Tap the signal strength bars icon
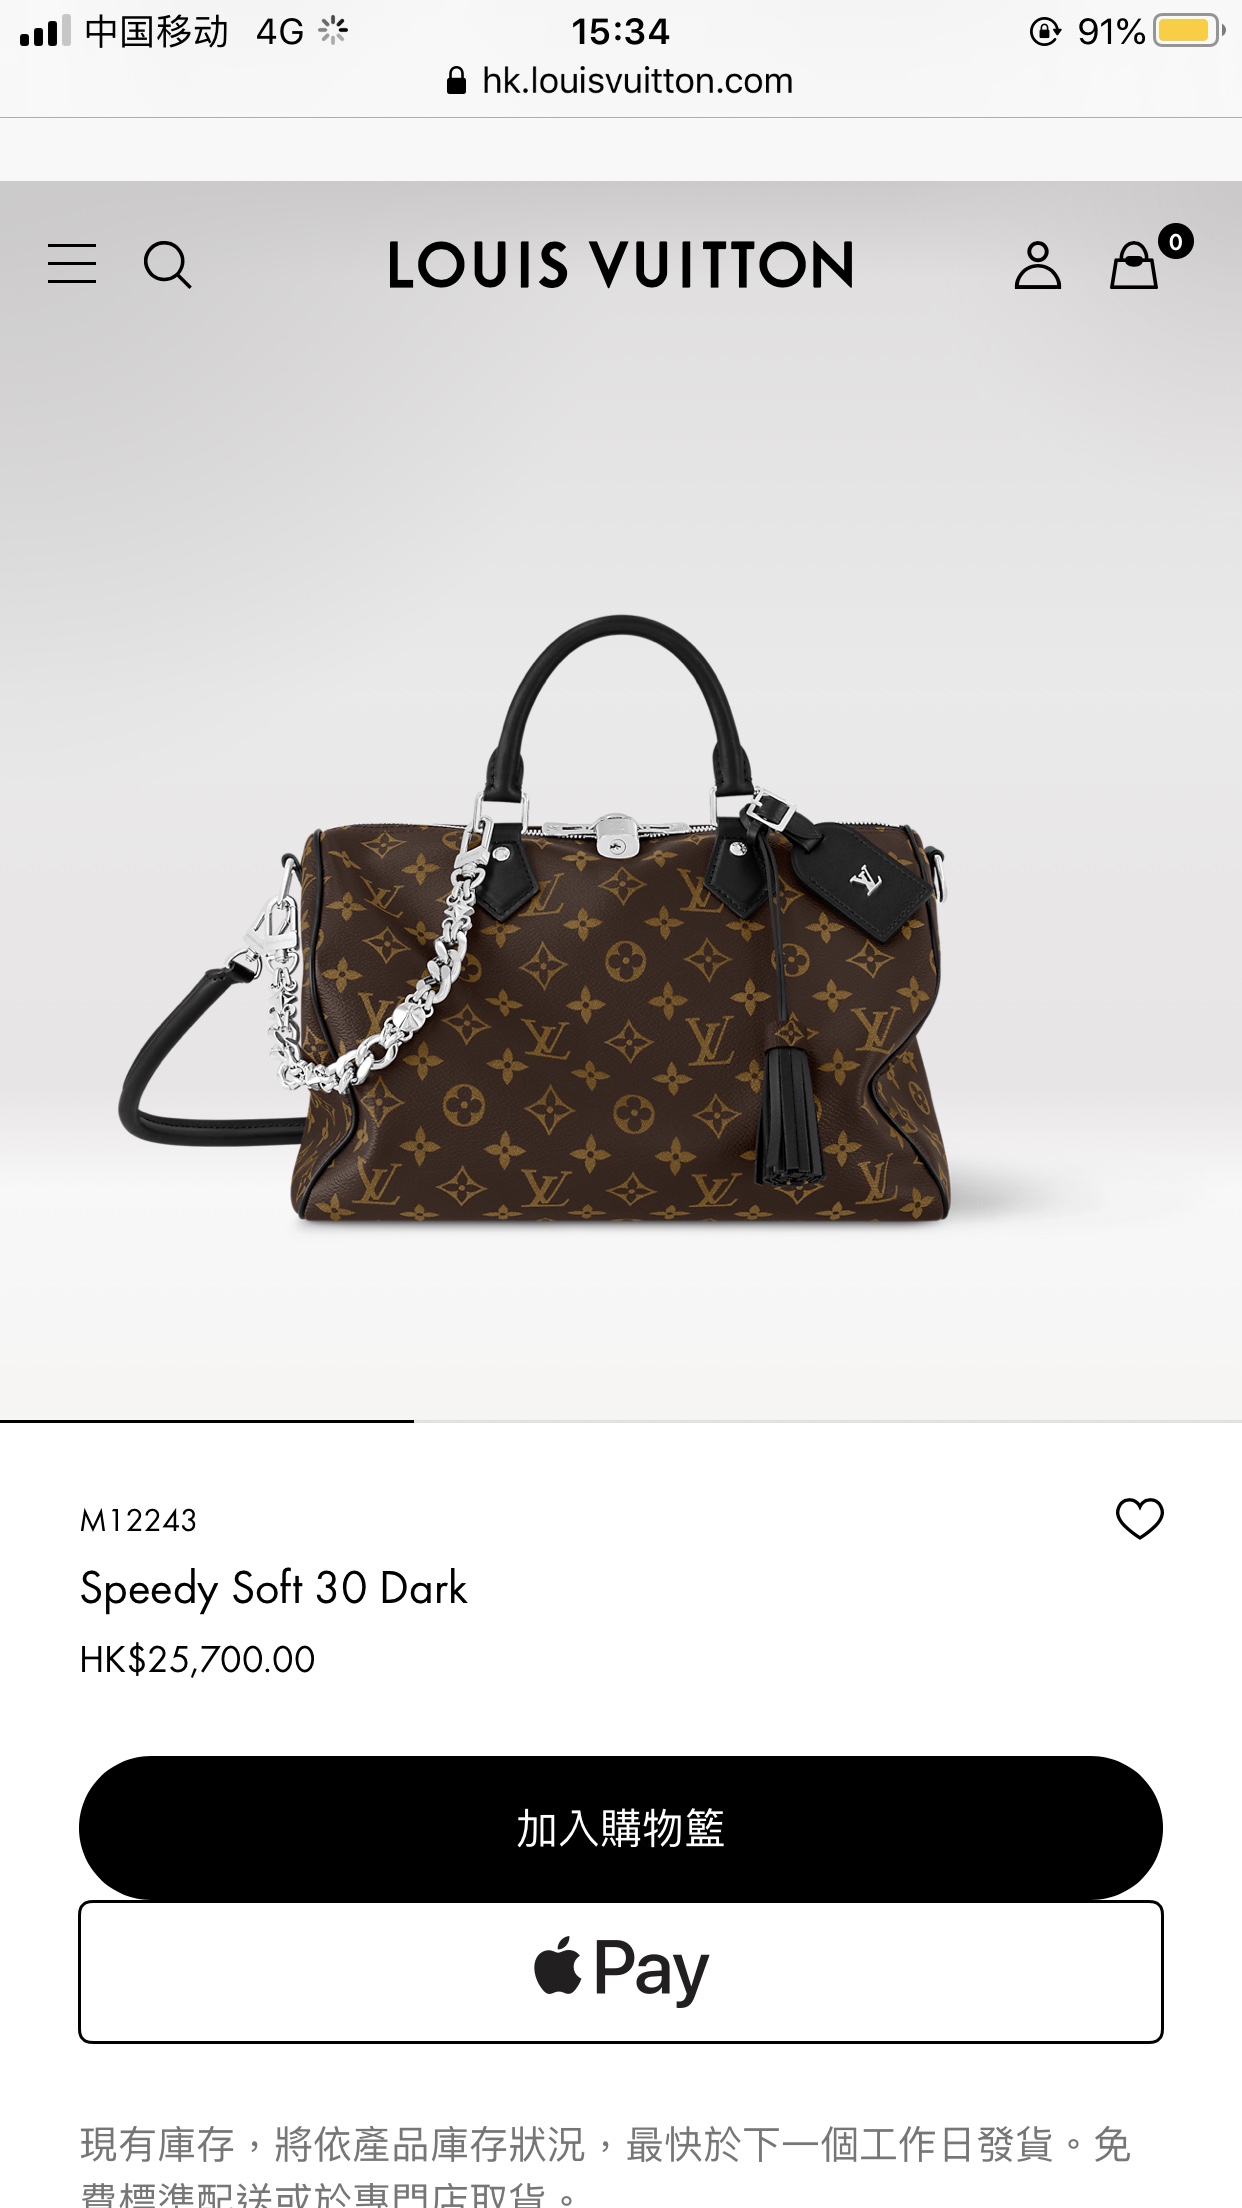Viewport: 1242px width, 2208px height. point(45,31)
